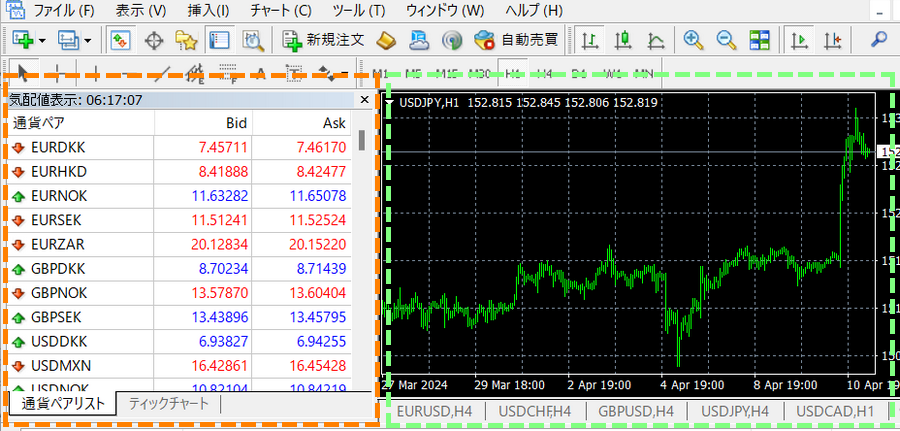900x431 pixels.
Task: Open the cloud VPS icon in toolbar
Action: [x=419, y=40]
